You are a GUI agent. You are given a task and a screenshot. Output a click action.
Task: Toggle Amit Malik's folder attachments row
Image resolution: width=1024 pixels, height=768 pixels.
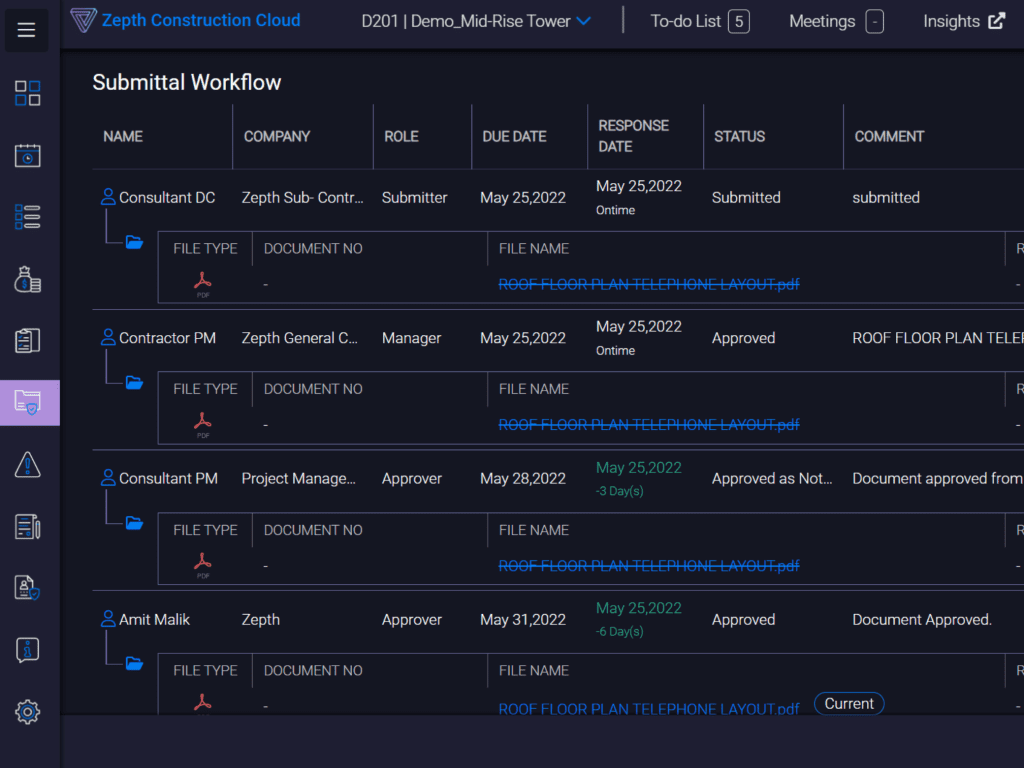pos(134,663)
